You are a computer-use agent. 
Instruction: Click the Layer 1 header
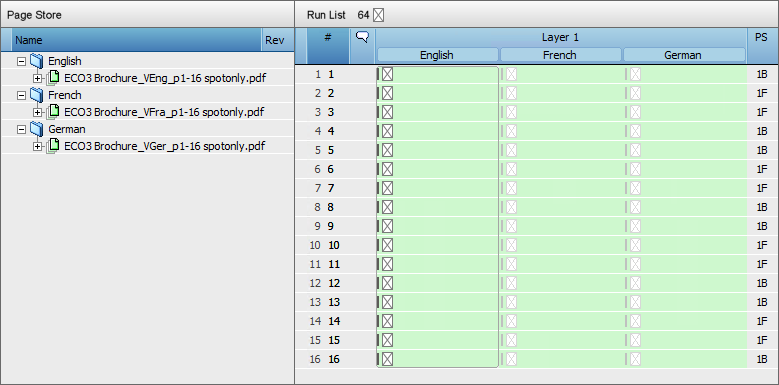560,38
